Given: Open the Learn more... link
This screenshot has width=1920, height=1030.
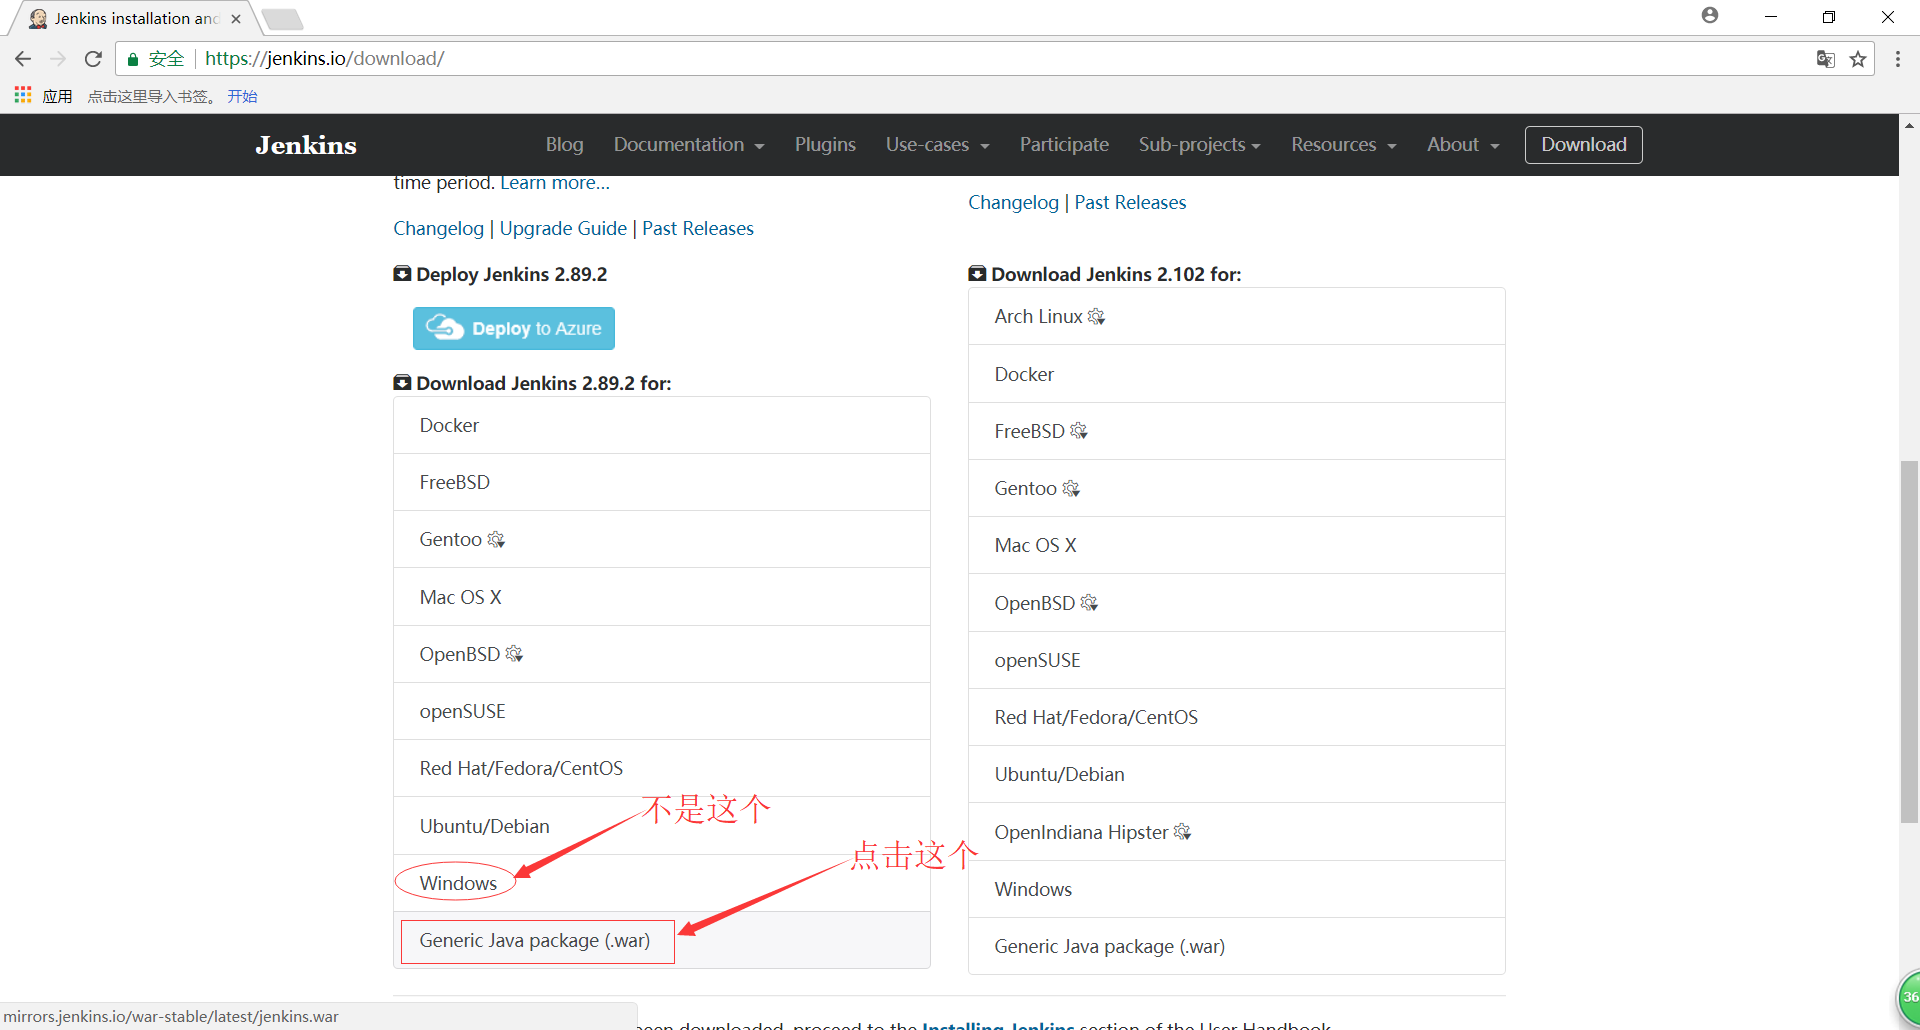Looking at the screenshot, I should tap(555, 183).
